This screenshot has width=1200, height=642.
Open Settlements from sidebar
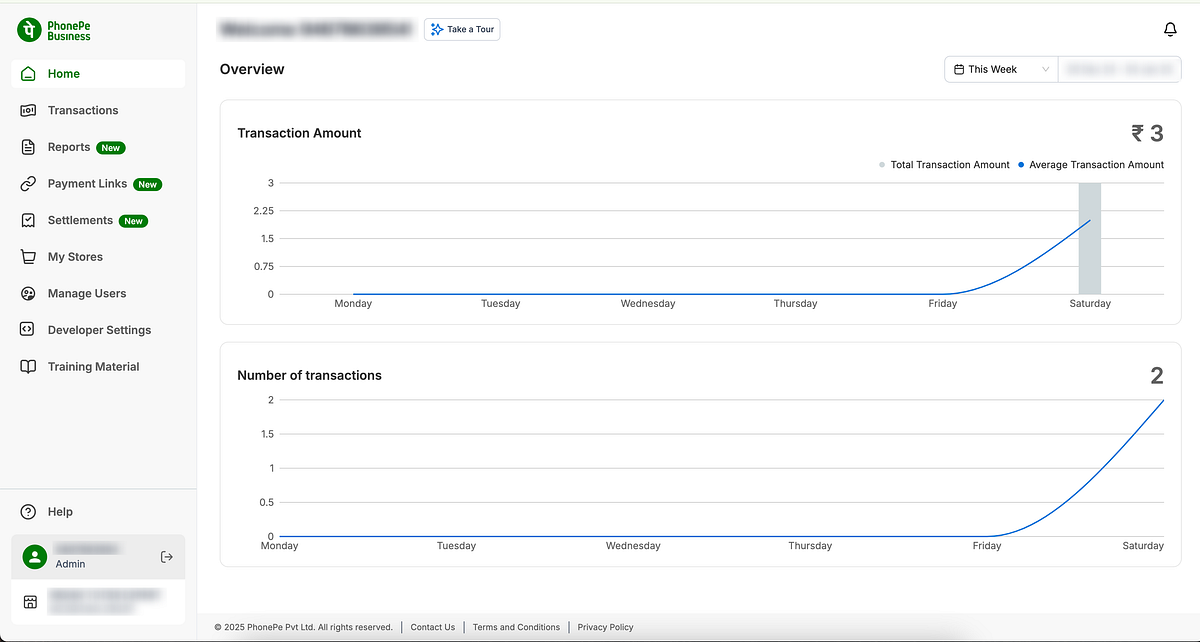click(98, 220)
